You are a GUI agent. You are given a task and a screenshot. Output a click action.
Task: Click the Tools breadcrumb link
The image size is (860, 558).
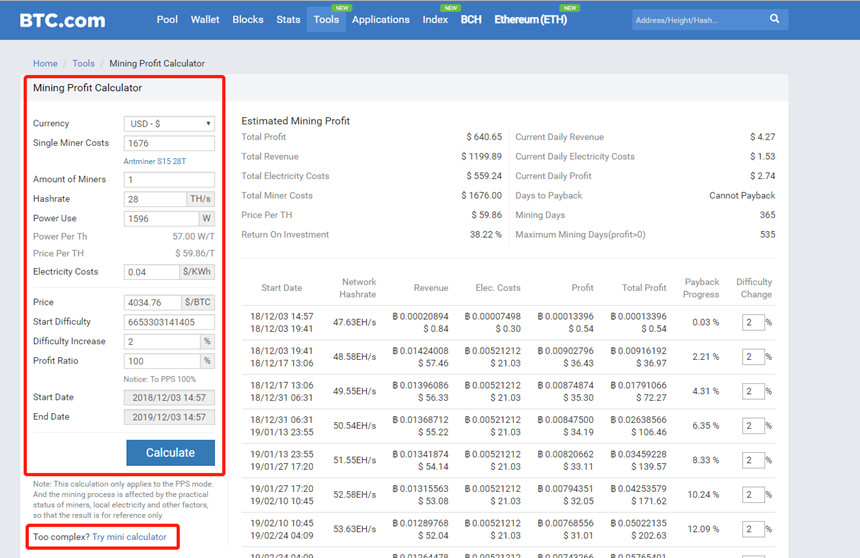tap(83, 64)
